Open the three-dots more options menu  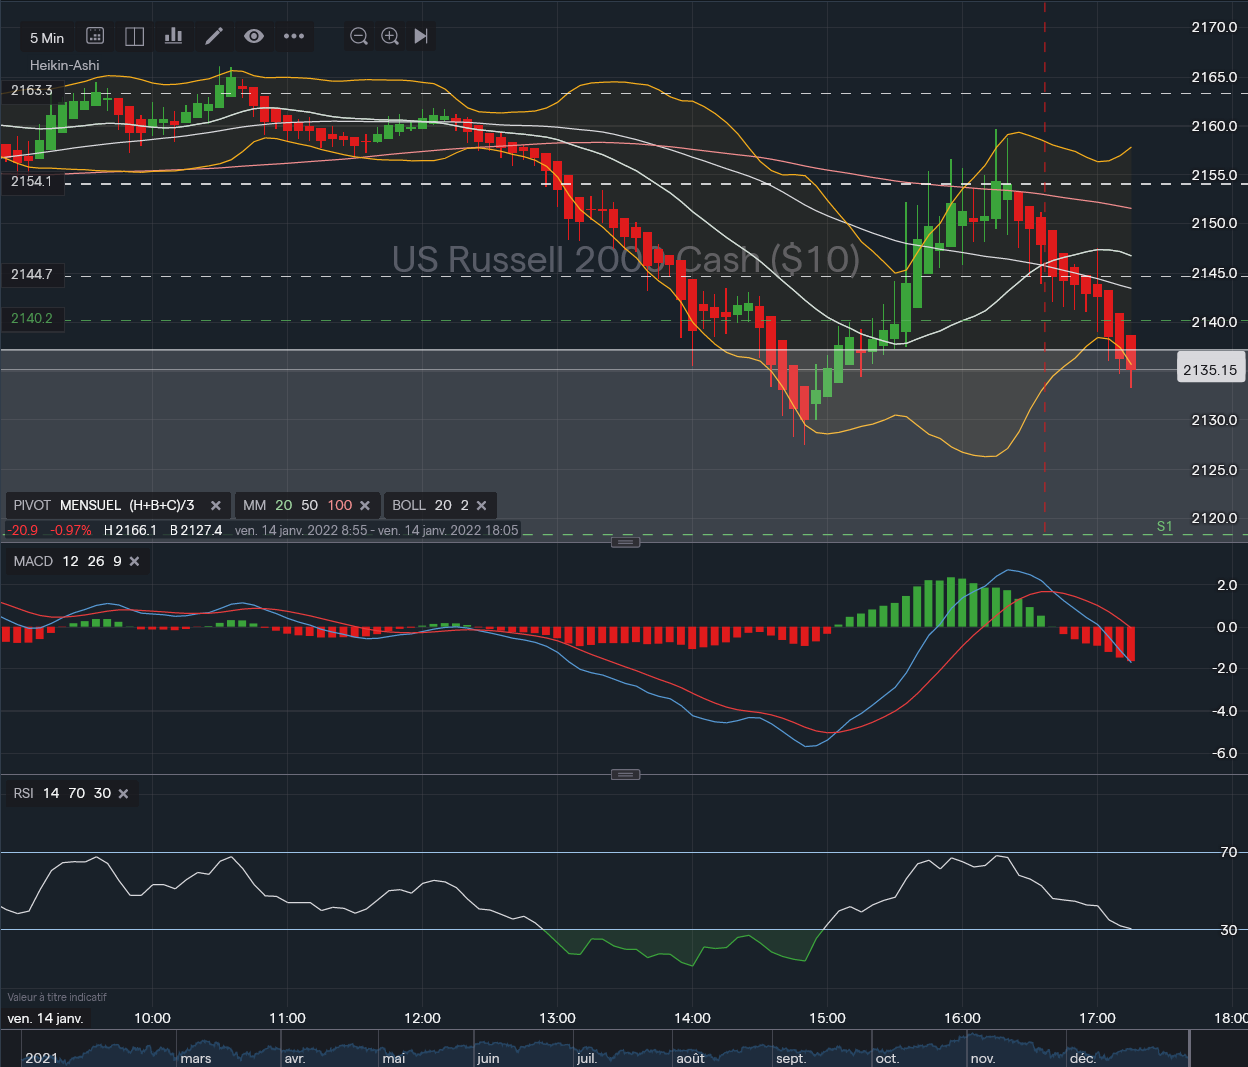pos(293,36)
